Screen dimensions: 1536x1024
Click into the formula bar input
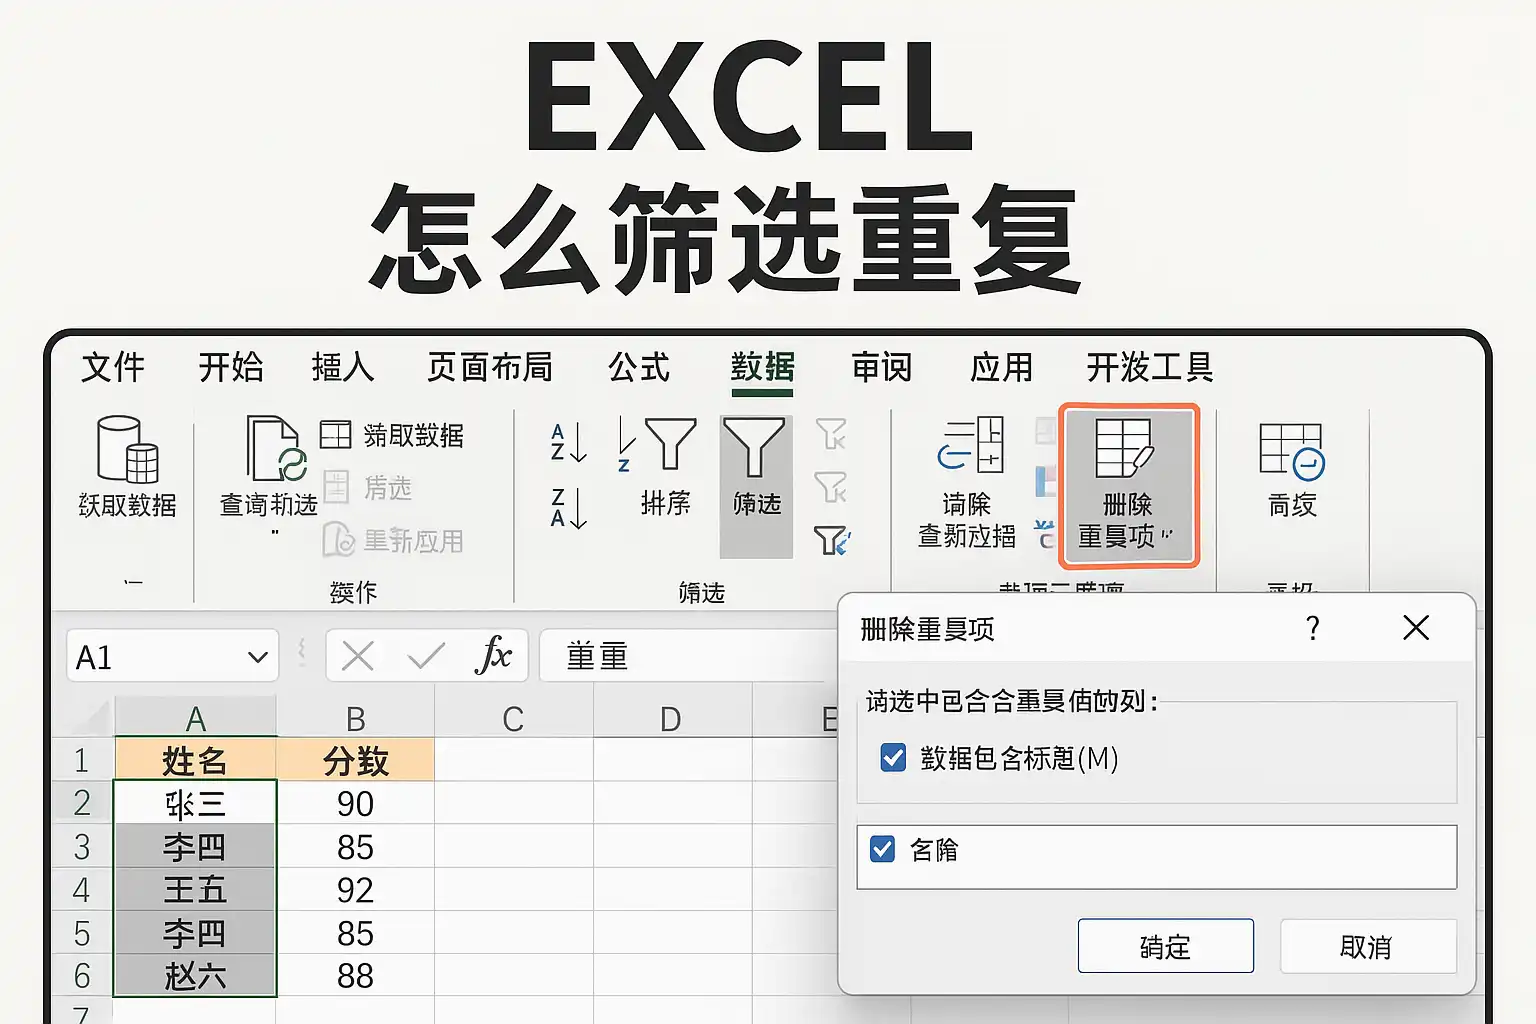tap(690, 656)
